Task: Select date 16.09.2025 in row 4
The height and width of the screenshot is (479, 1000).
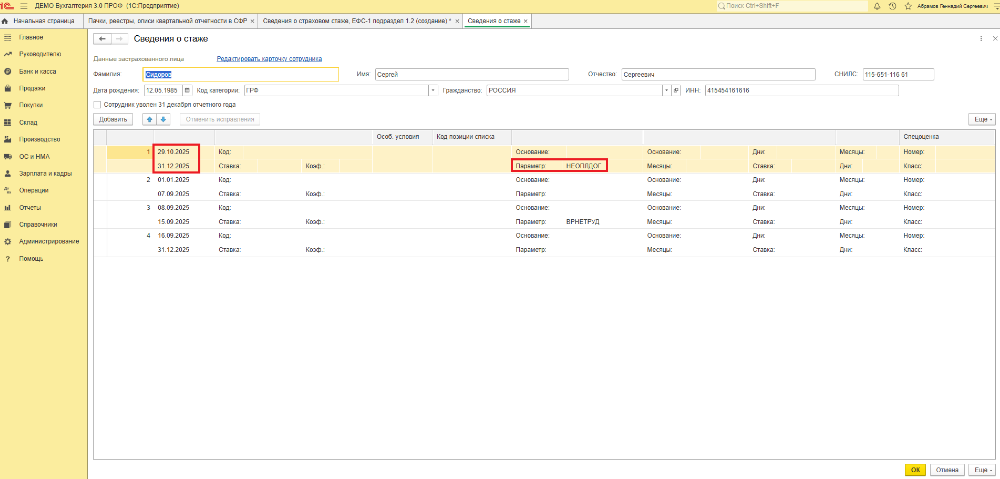Action: 173,235
